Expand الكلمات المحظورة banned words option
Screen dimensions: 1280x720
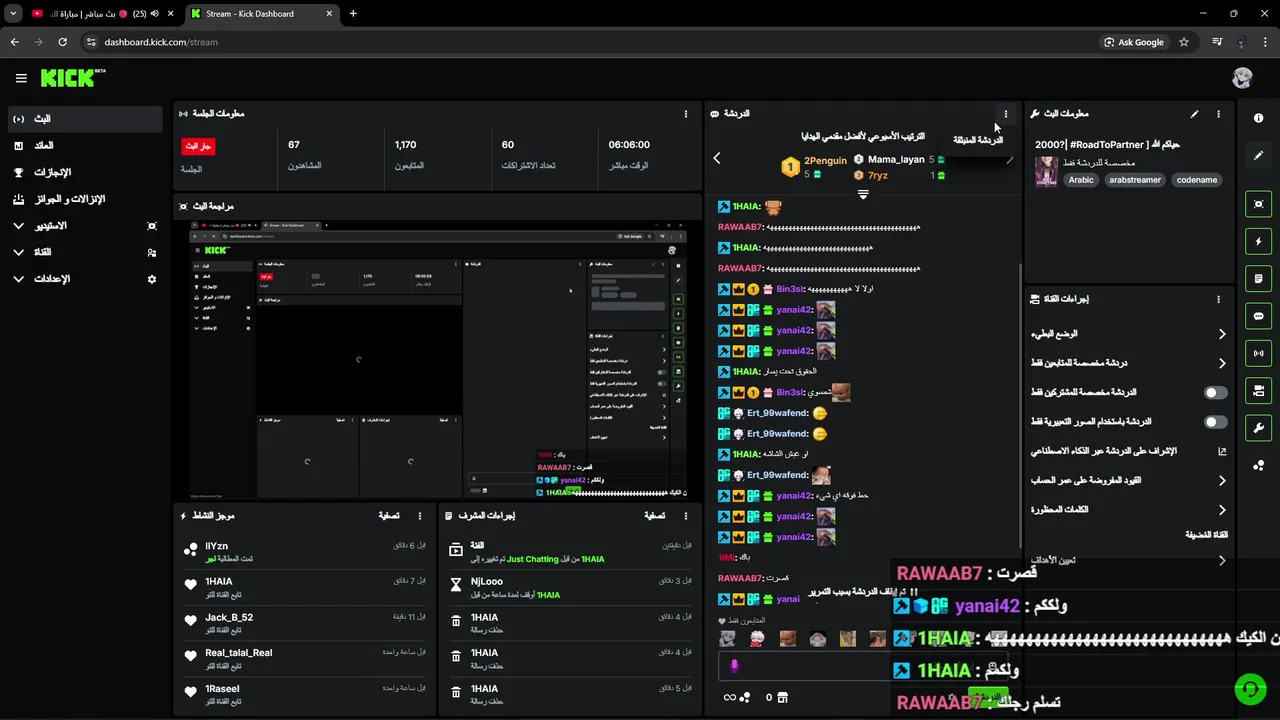coord(1129,510)
